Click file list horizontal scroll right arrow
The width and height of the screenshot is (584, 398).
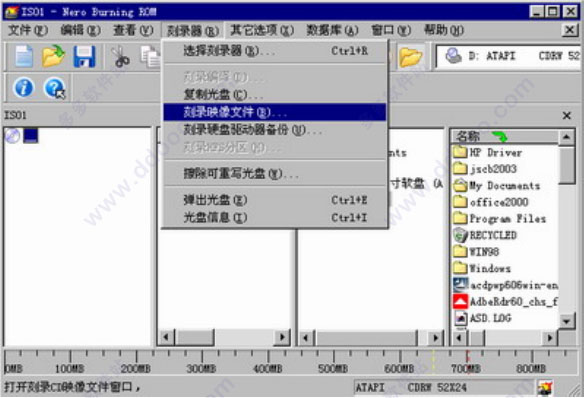[x=550, y=338]
